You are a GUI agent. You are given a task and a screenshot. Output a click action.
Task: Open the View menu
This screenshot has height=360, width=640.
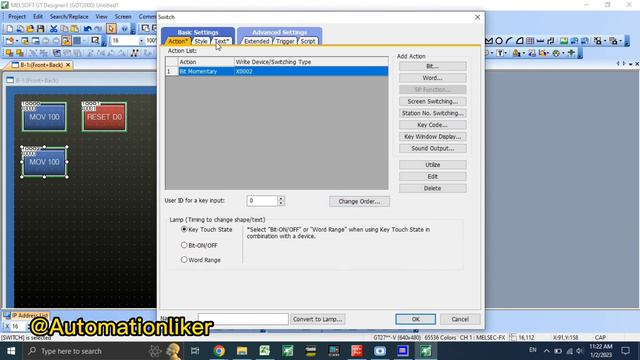pos(101,17)
